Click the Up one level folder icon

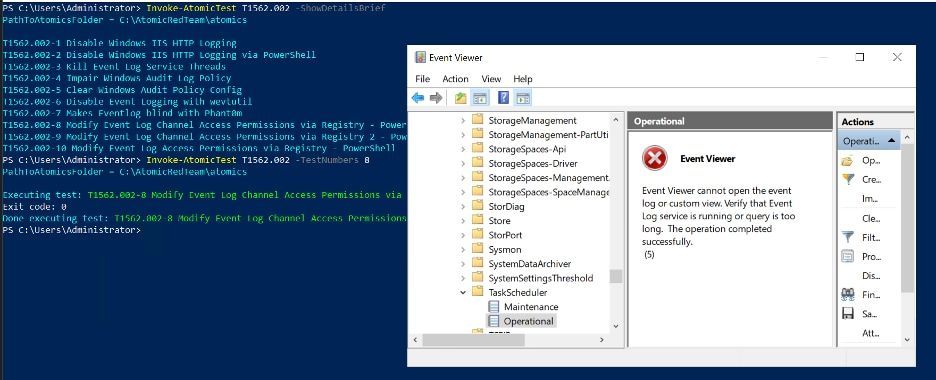[460, 98]
